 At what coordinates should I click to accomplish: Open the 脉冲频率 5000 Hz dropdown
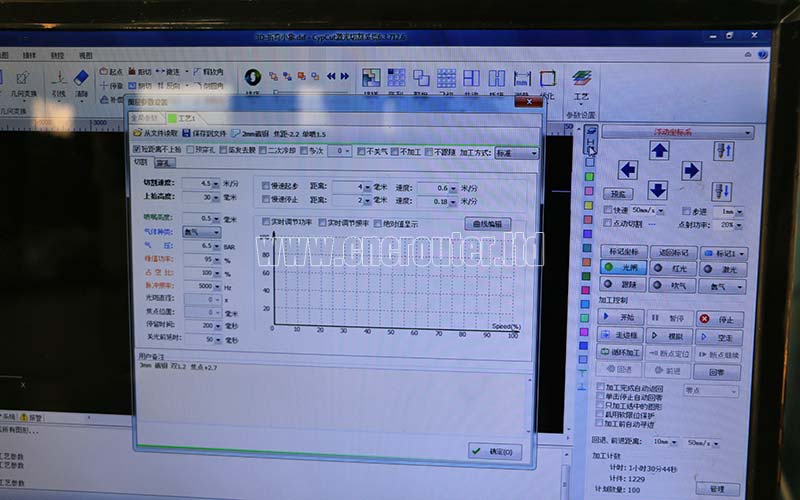tap(217, 286)
